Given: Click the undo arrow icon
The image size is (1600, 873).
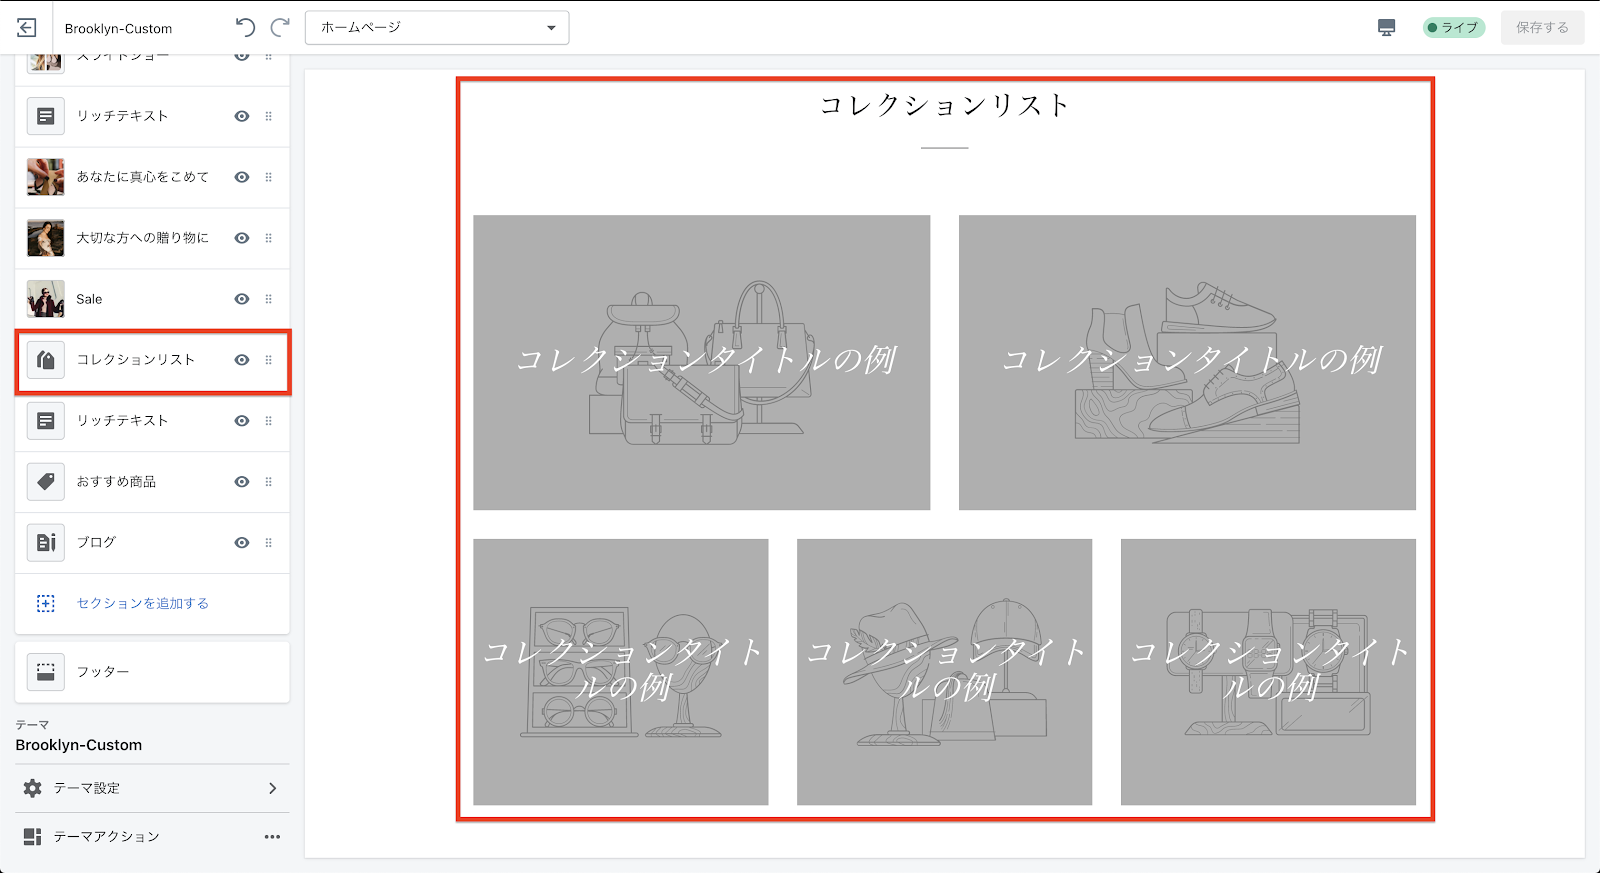Looking at the screenshot, I should (x=245, y=28).
